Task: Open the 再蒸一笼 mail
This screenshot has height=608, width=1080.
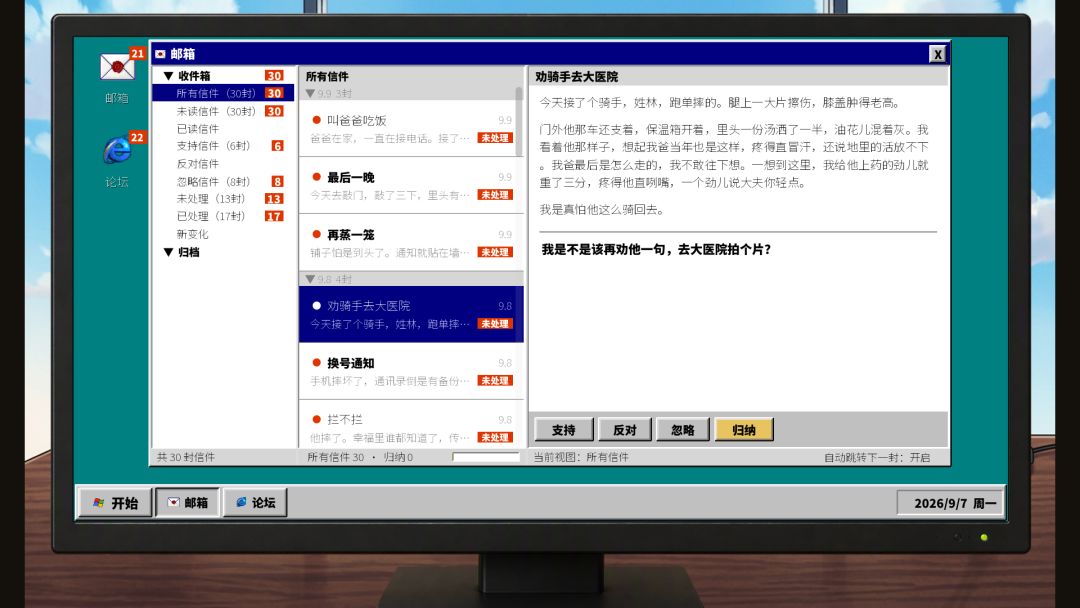Action: pyautogui.click(x=411, y=243)
